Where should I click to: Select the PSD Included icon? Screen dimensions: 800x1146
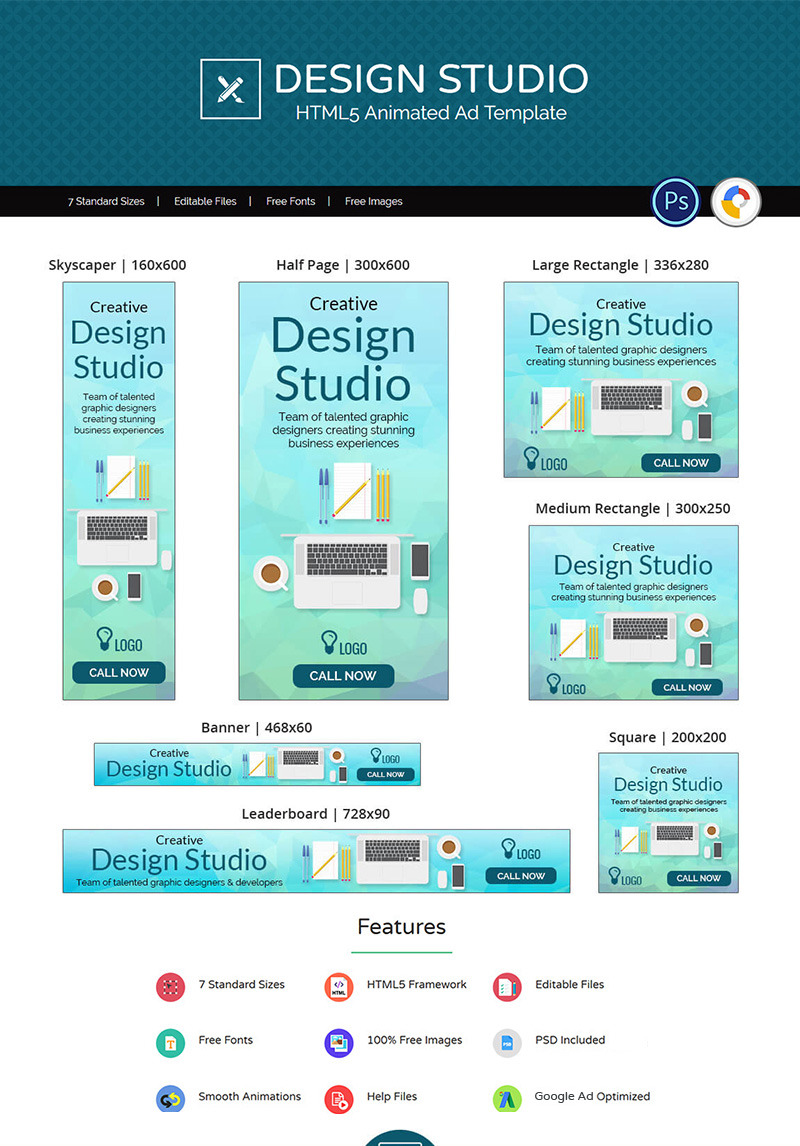tap(506, 1042)
